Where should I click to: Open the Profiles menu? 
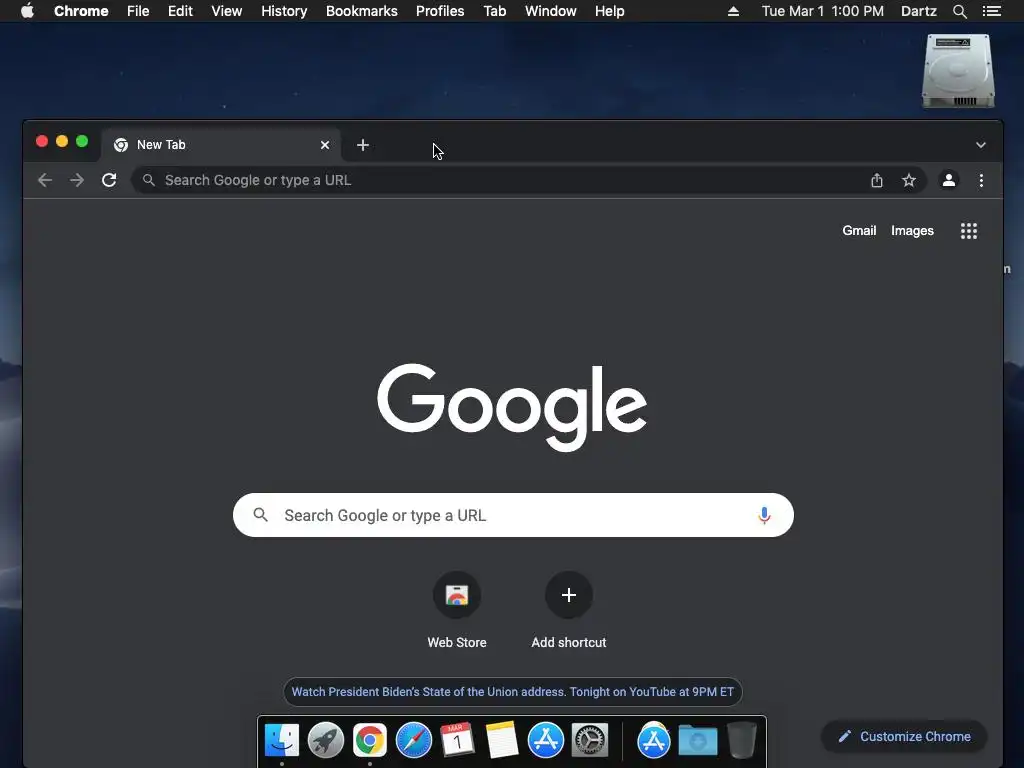click(x=440, y=11)
